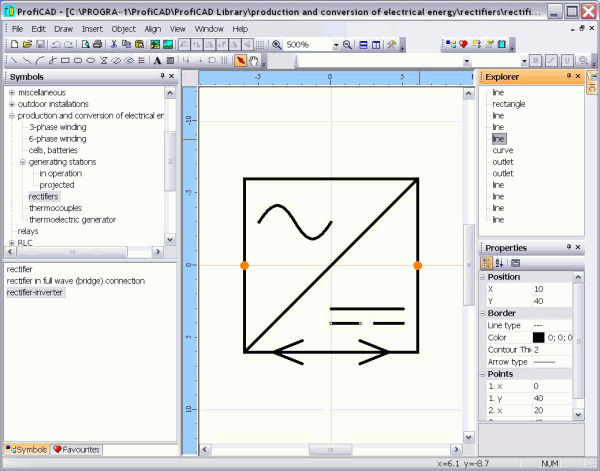The height and width of the screenshot is (471, 600).
Task: Collapse production and conversion tree node
Action: 12,116
